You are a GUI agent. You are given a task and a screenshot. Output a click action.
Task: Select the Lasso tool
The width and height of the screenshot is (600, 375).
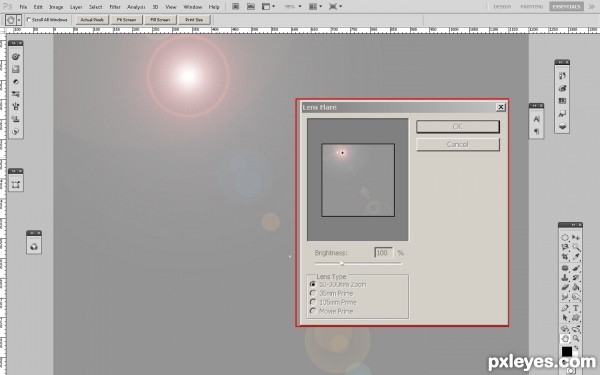coord(565,247)
